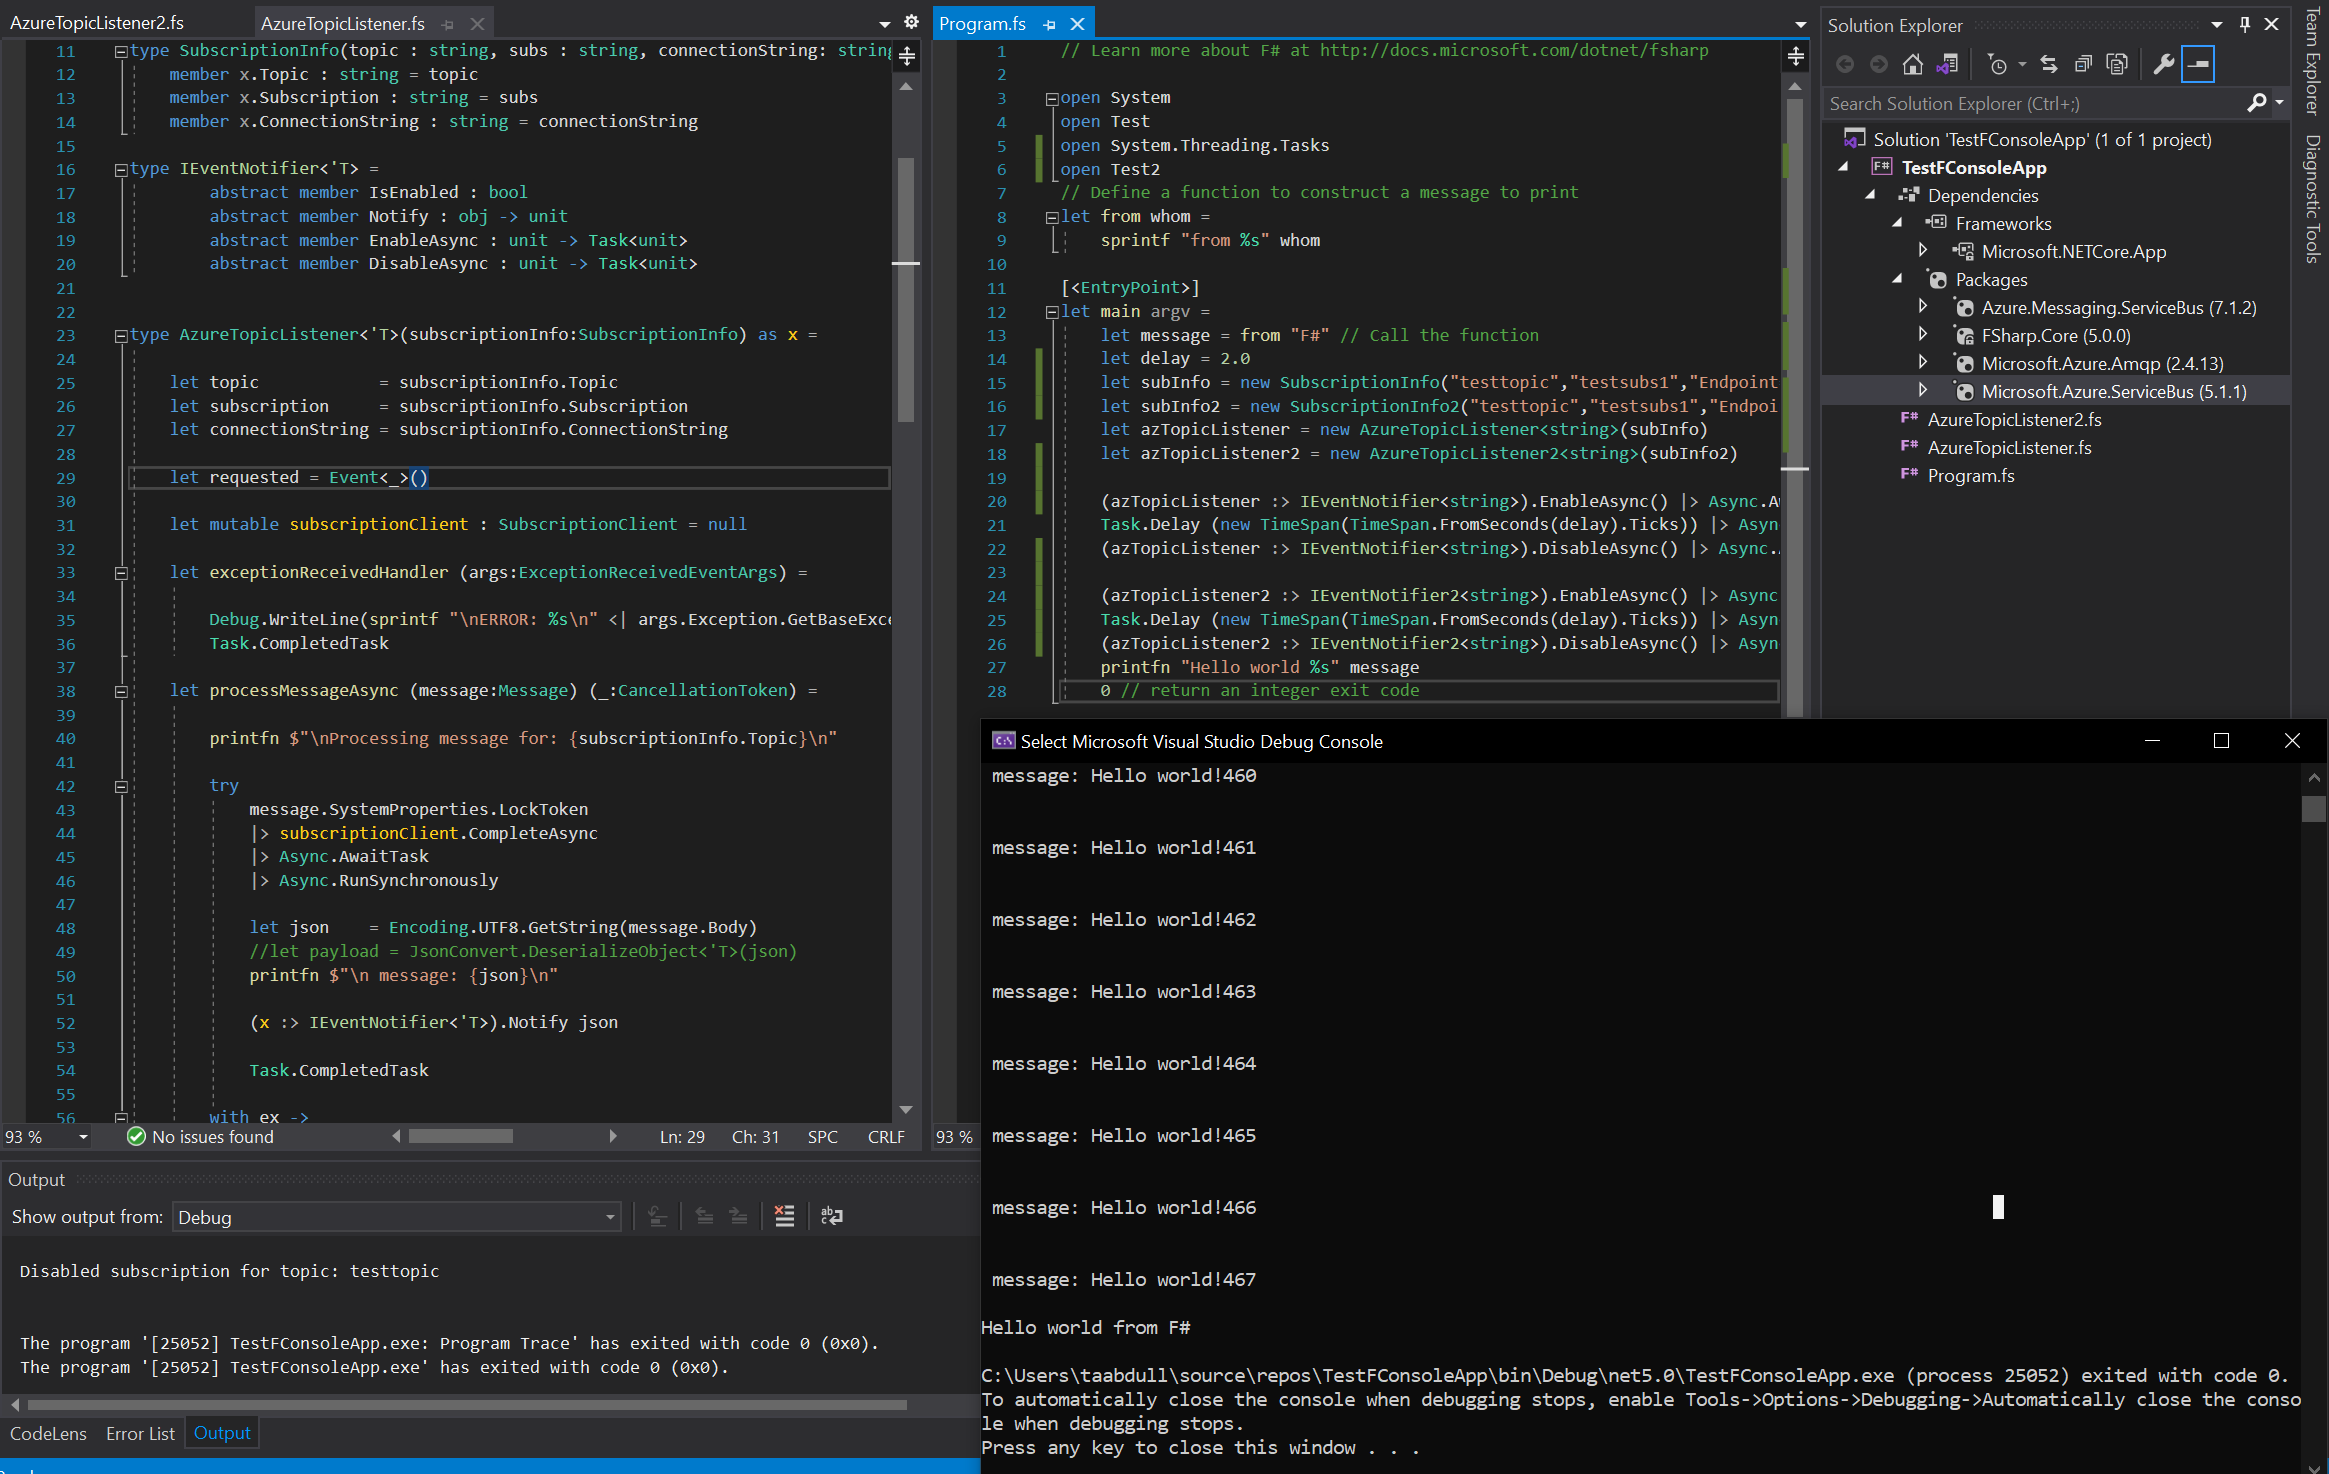Open the editor settings gear icon
This screenshot has width=2329, height=1474.
coord(911,20)
